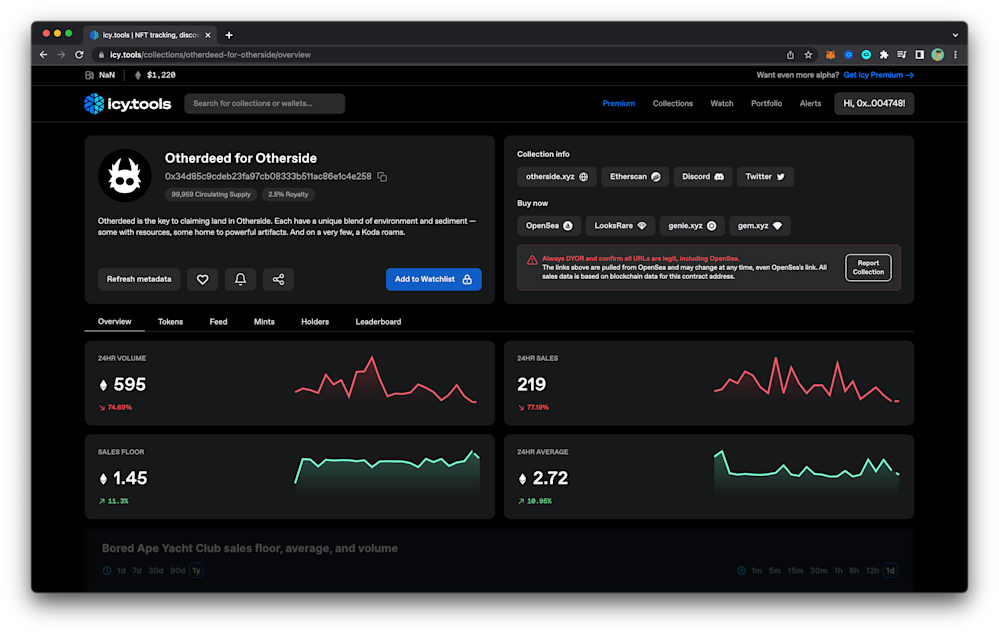Click the Report Collection button
Image resolution: width=999 pixels, height=634 pixels.
[868, 268]
